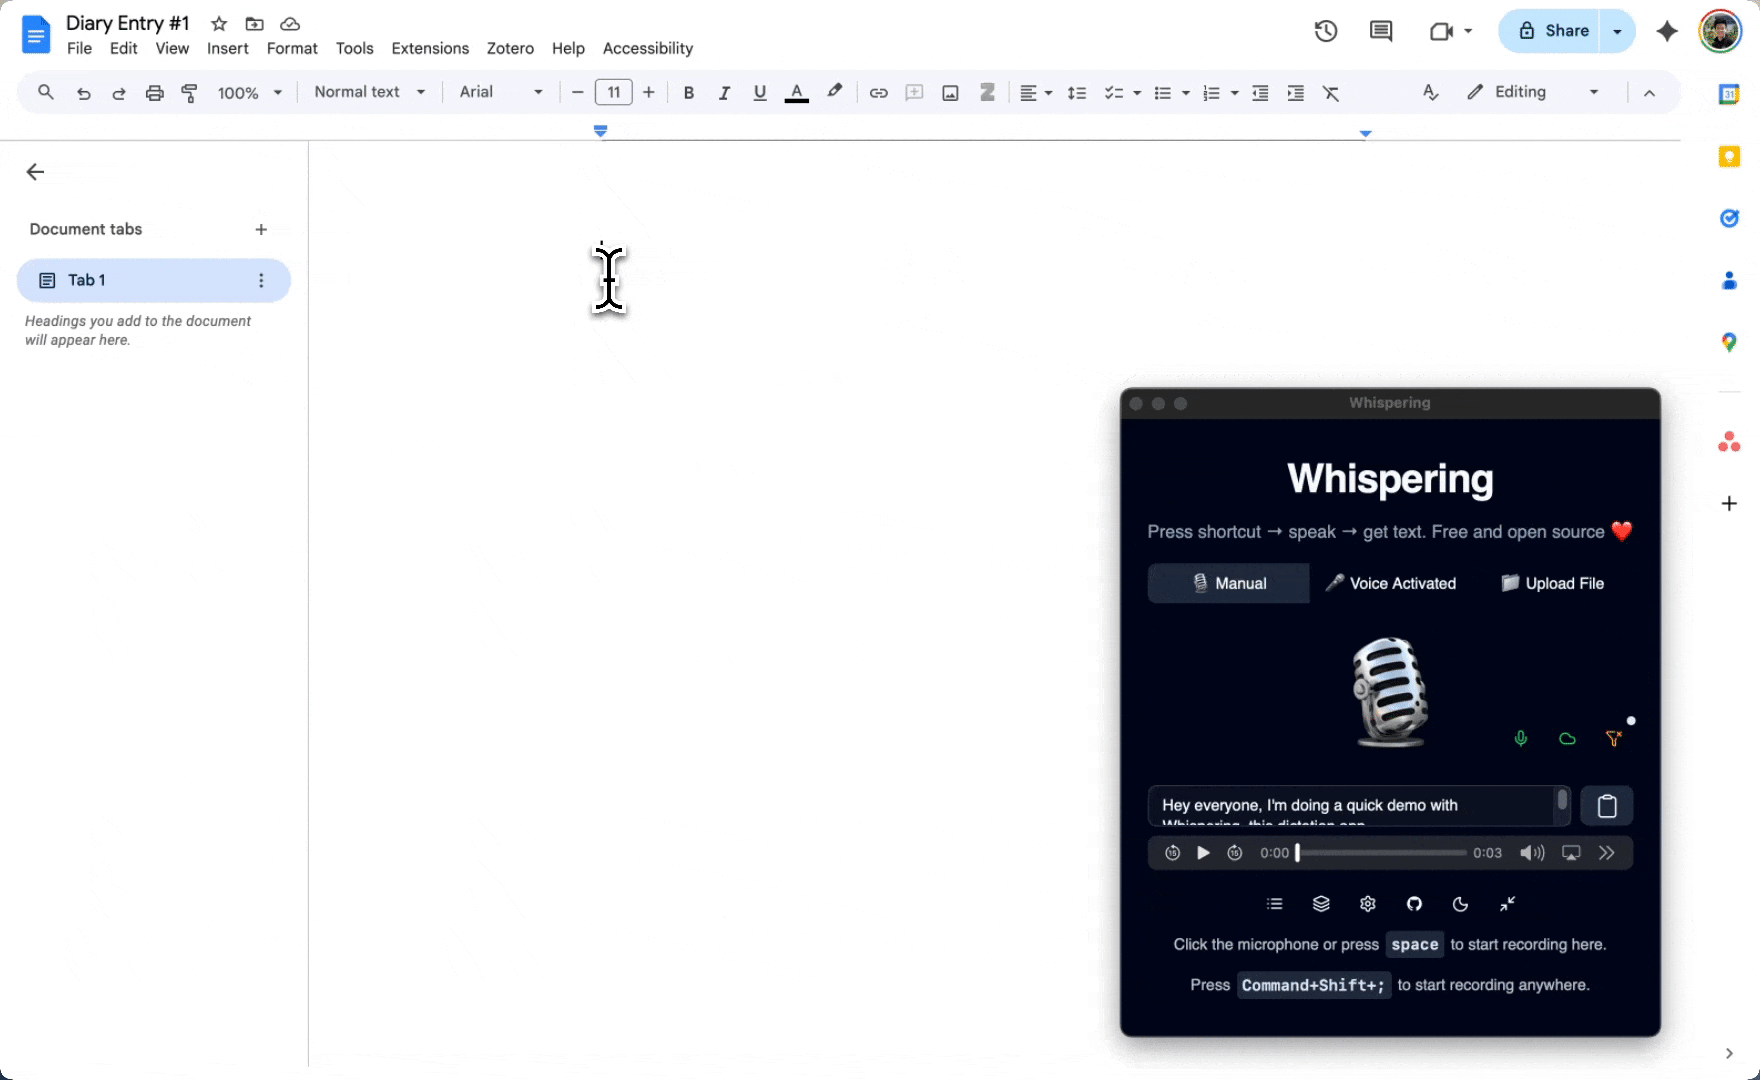The height and width of the screenshot is (1080, 1760).
Task: Open the File menu
Action: click(79, 48)
